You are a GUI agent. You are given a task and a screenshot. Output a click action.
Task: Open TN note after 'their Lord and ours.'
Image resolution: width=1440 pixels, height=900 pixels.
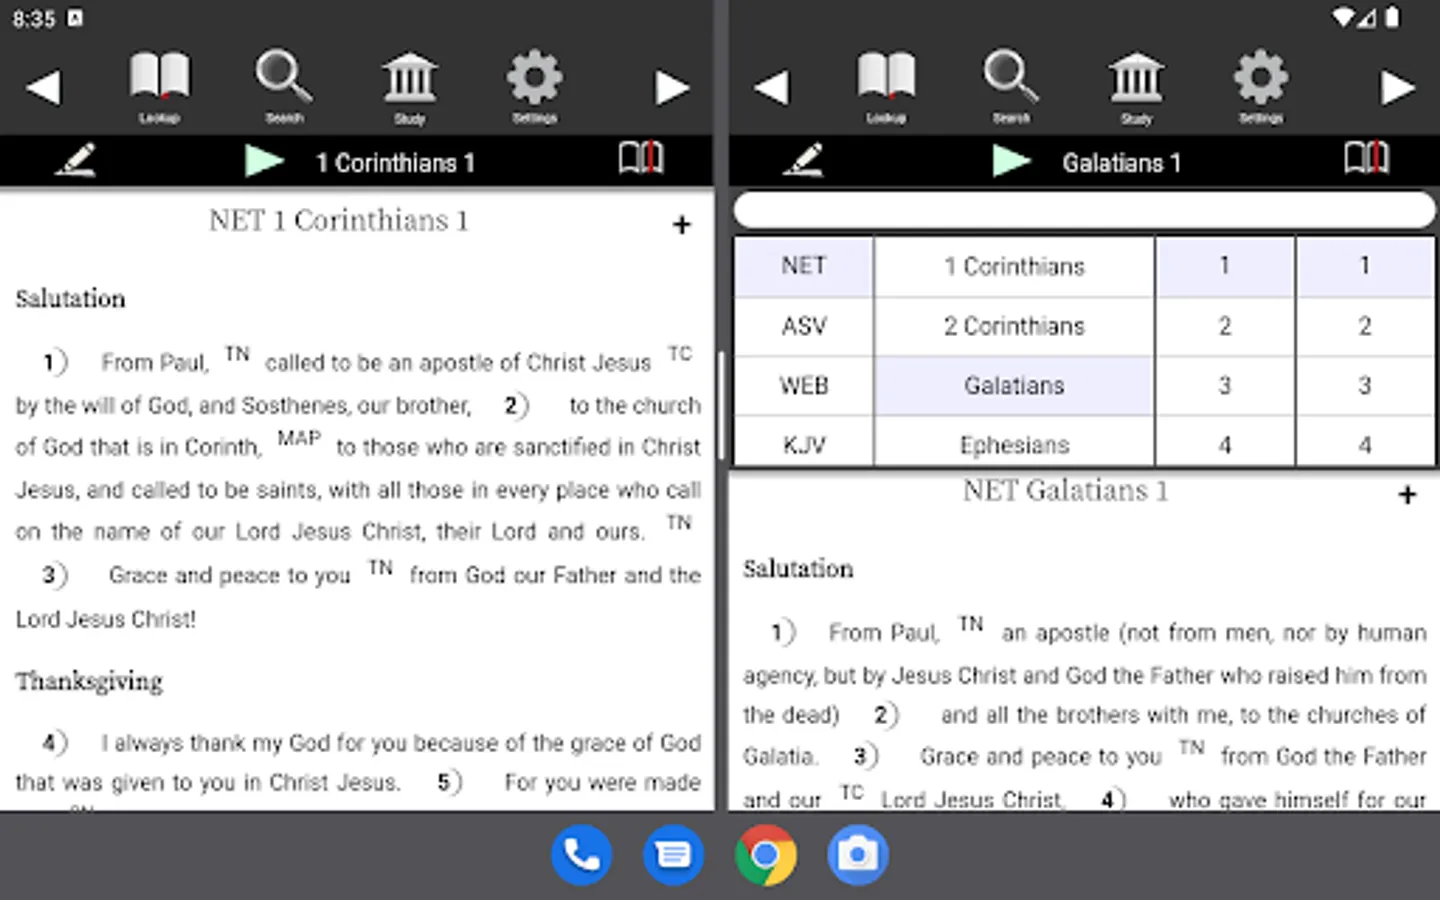679,522
